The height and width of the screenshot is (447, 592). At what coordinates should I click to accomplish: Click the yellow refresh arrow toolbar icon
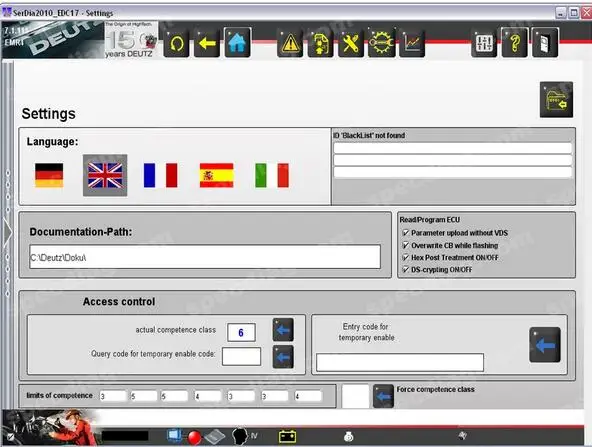click(x=176, y=43)
